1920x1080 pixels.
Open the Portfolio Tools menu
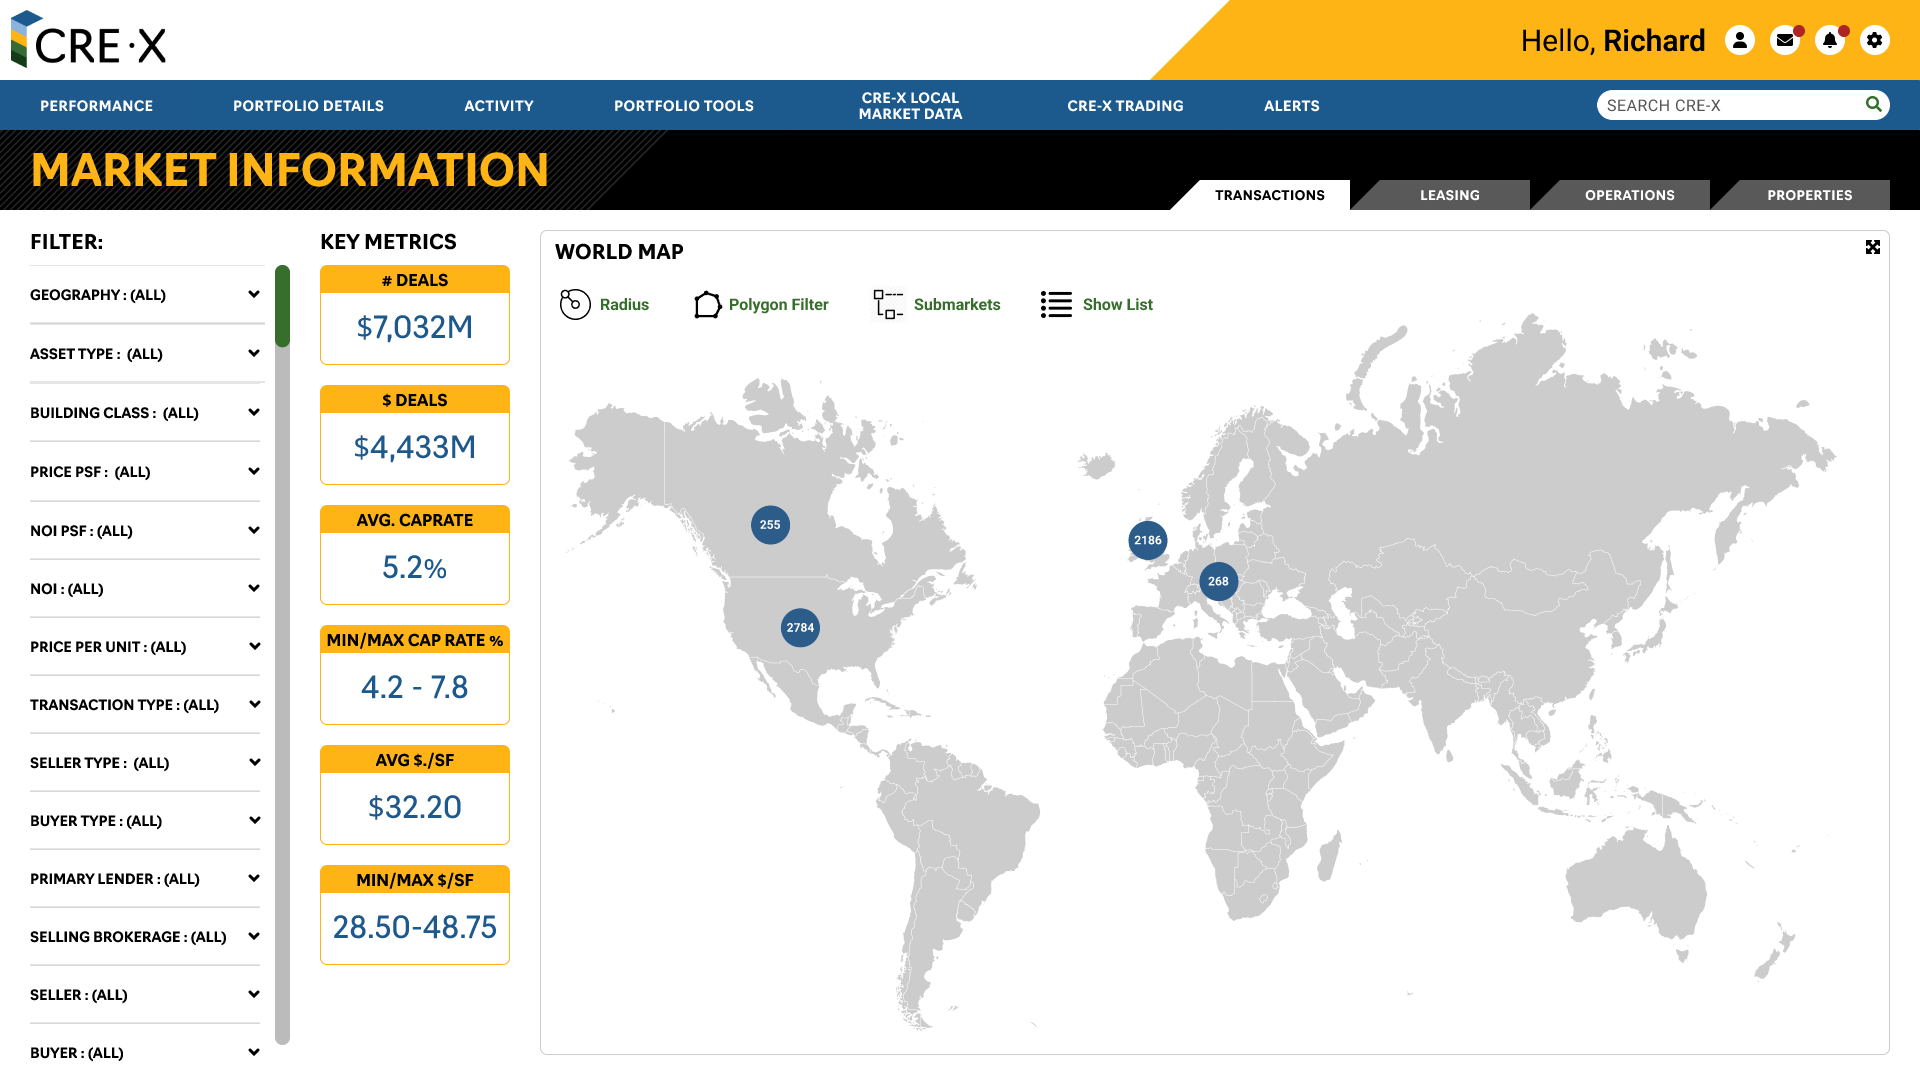[683, 105]
